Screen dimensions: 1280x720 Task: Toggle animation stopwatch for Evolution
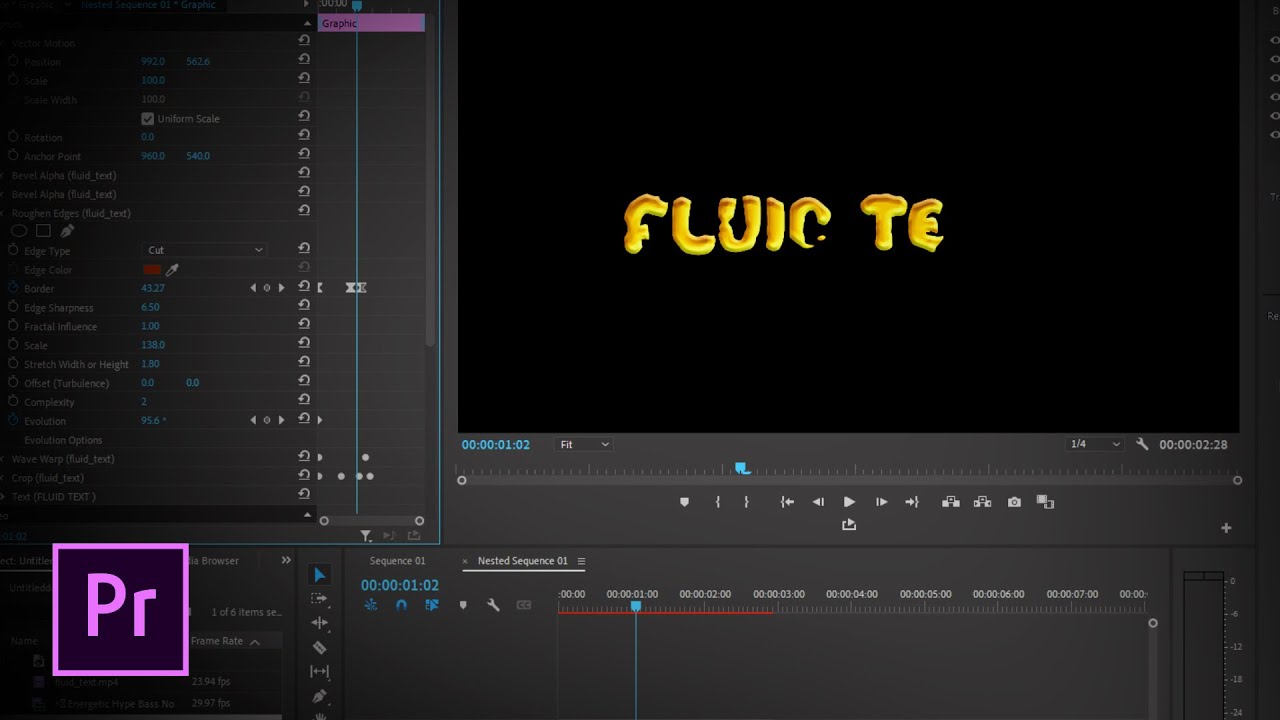pyautogui.click(x=14, y=421)
